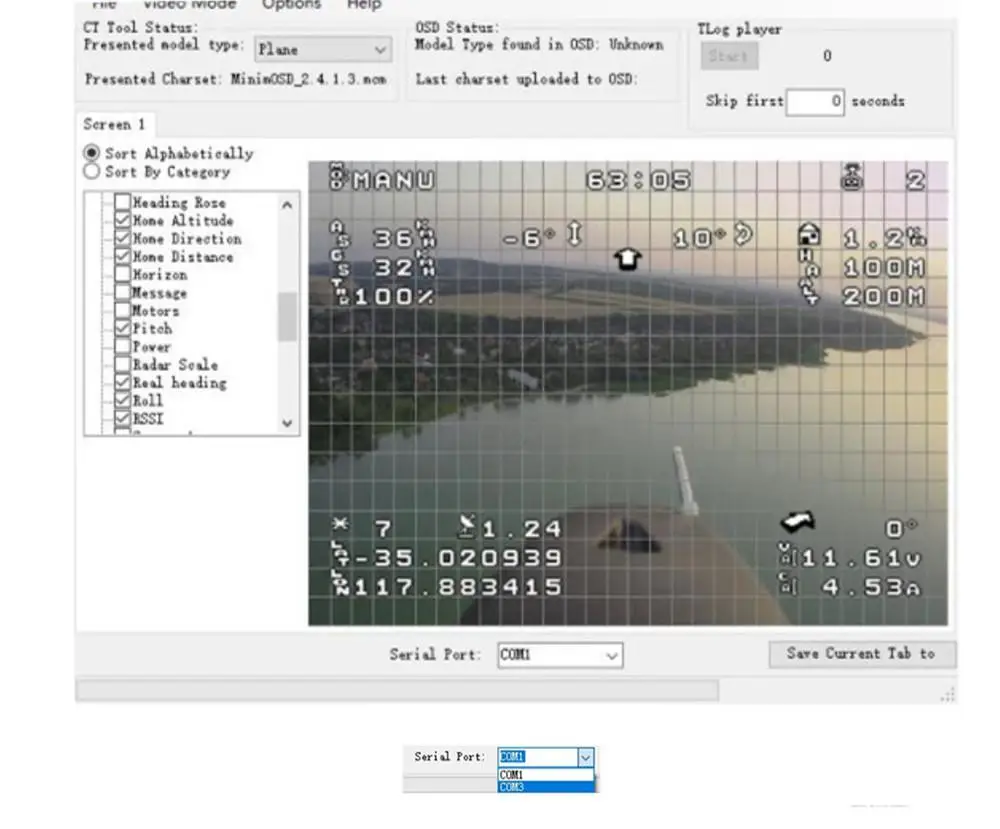1000x829 pixels.
Task: Select the altitude icon beside 200M
Action: click(809, 292)
